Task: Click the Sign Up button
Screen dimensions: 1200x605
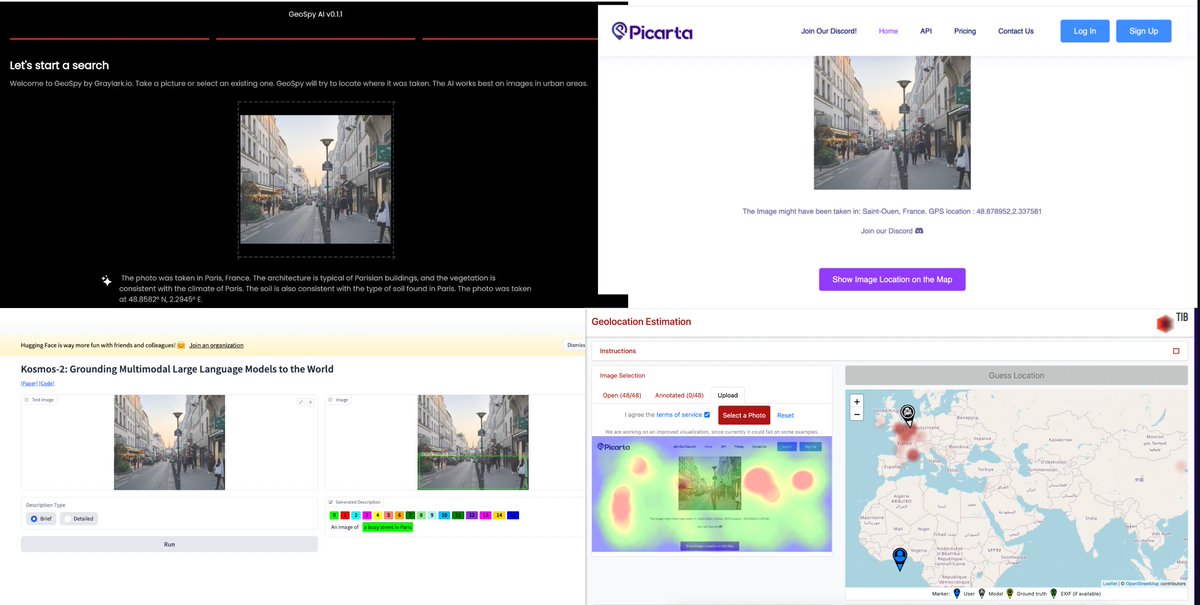Action: click(1144, 31)
